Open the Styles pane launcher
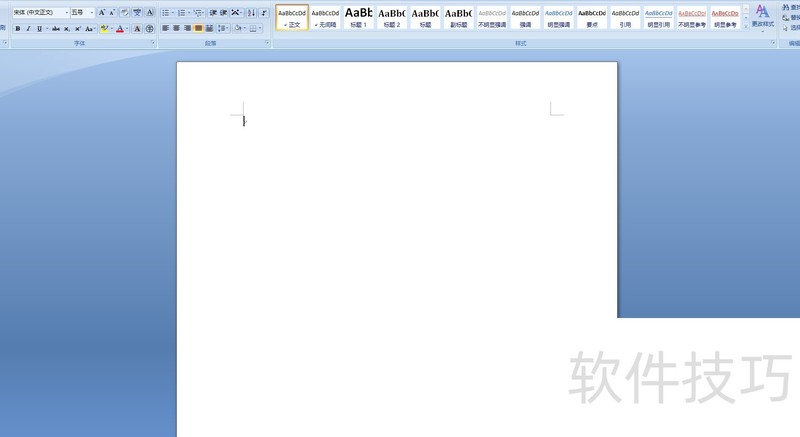Screen dimensions: 800x437 pos(773,43)
